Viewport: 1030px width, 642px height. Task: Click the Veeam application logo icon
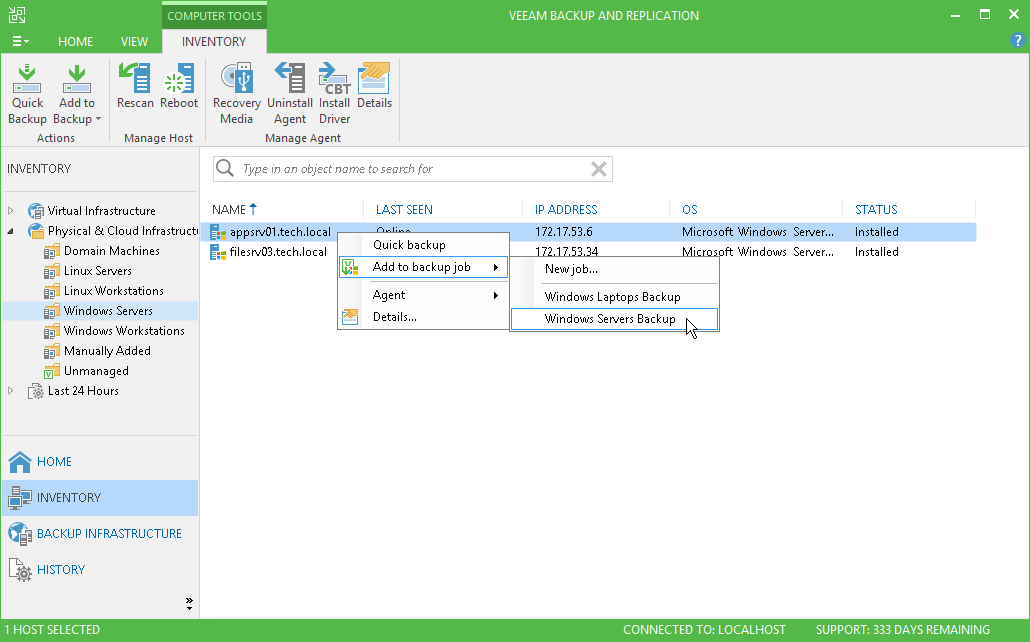tap(17, 15)
